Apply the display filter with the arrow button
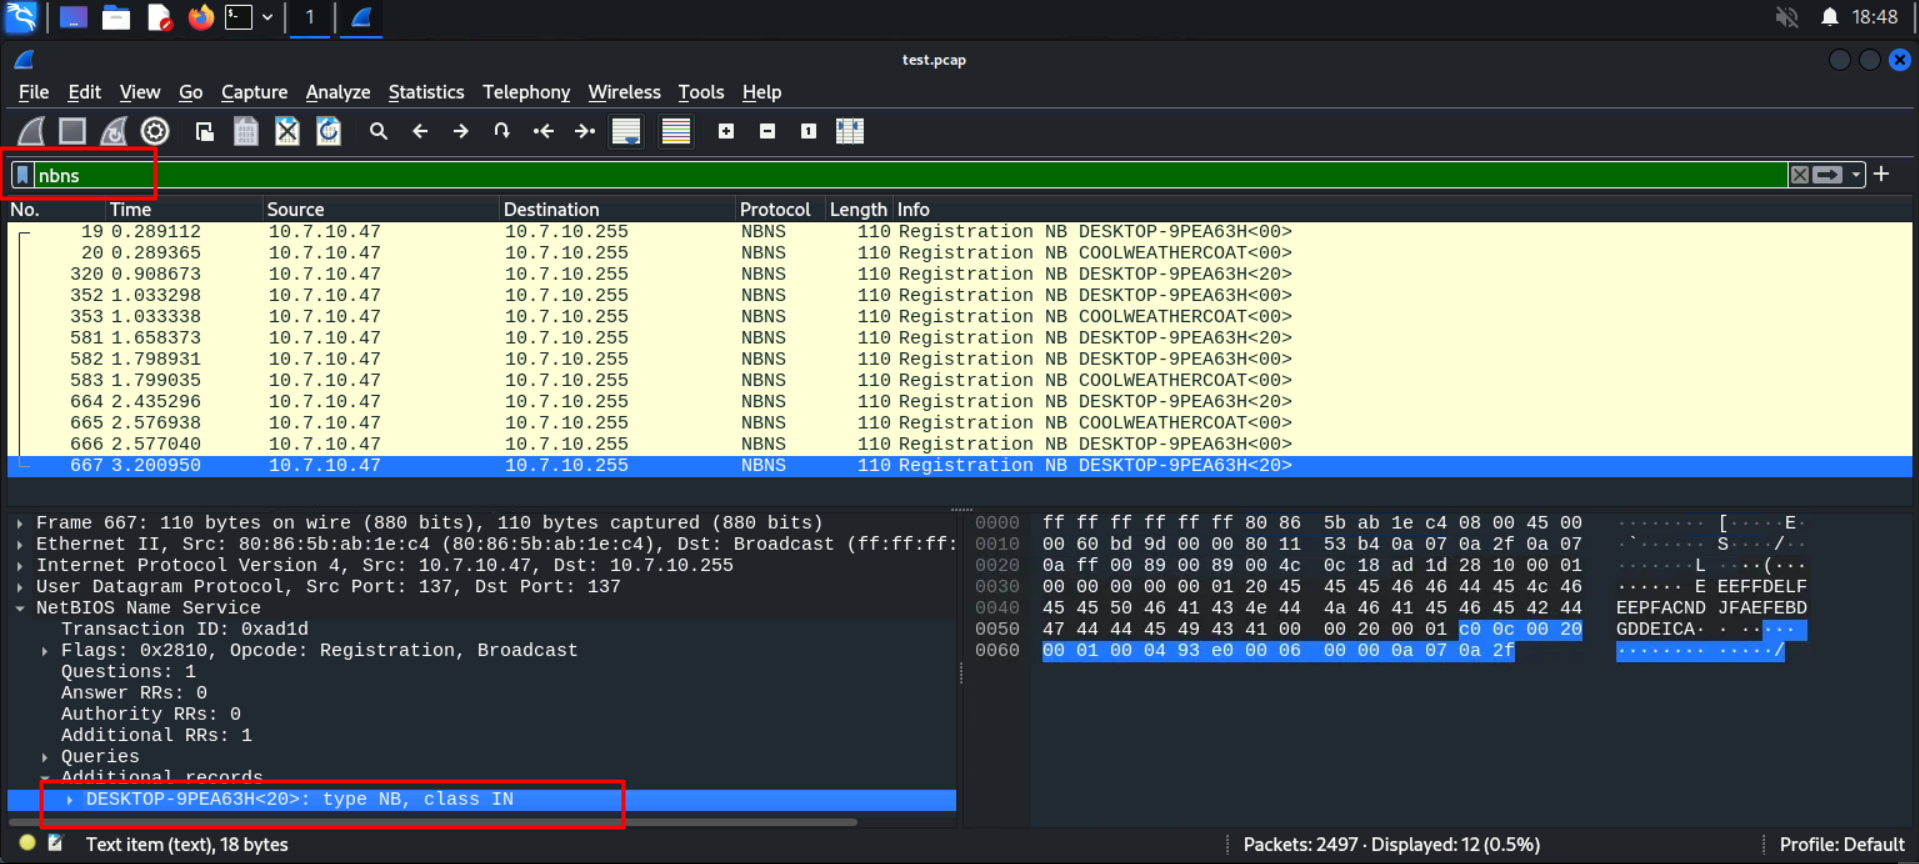This screenshot has width=1919, height=864. pyautogui.click(x=1827, y=175)
